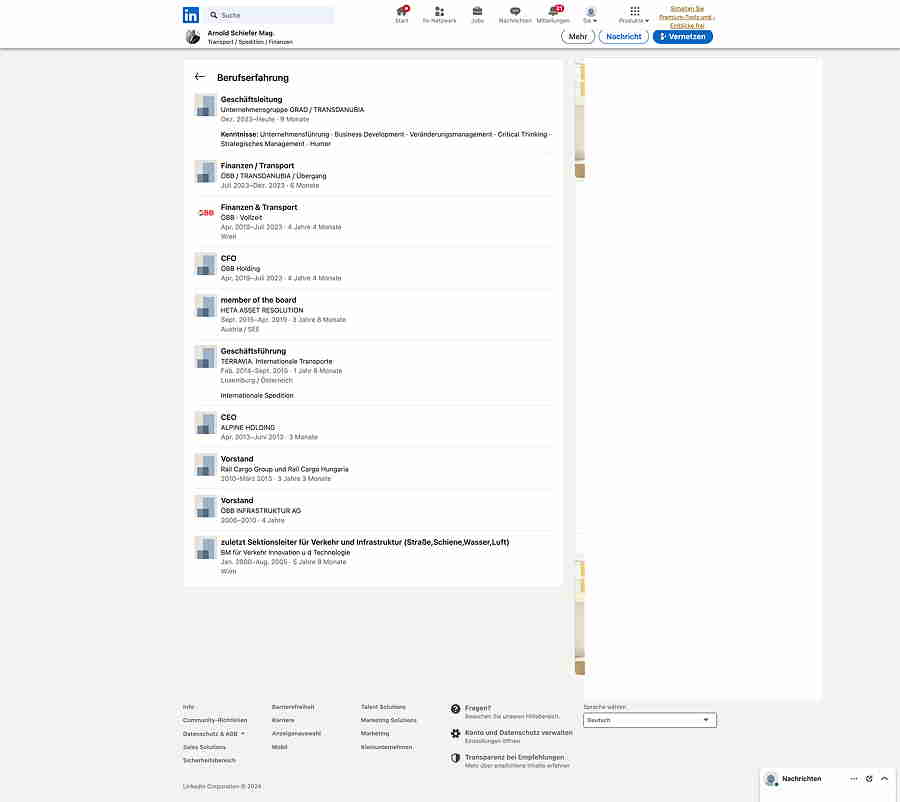The height and width of the screenshot is (802, 900).
Task: Open company logo for Vorstand Rail Cargo Group
Action: pos(205,465)
